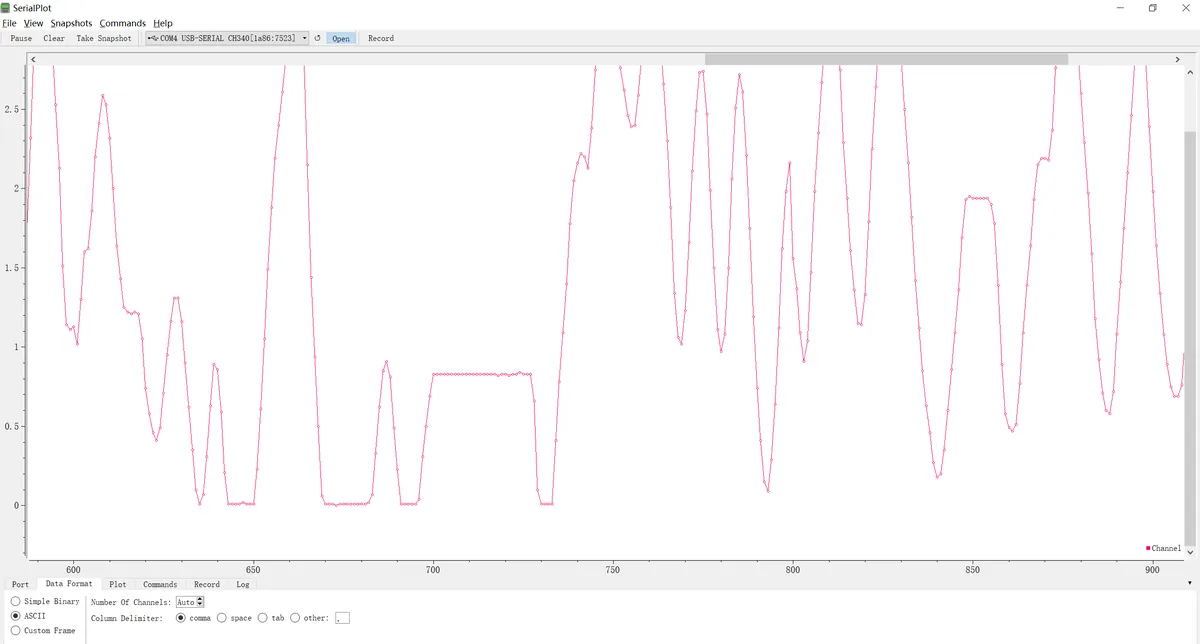The image size is (1200, 644).
Task: Click the vertical scrollbar up arrow
Action: (x=1190, y=72)
